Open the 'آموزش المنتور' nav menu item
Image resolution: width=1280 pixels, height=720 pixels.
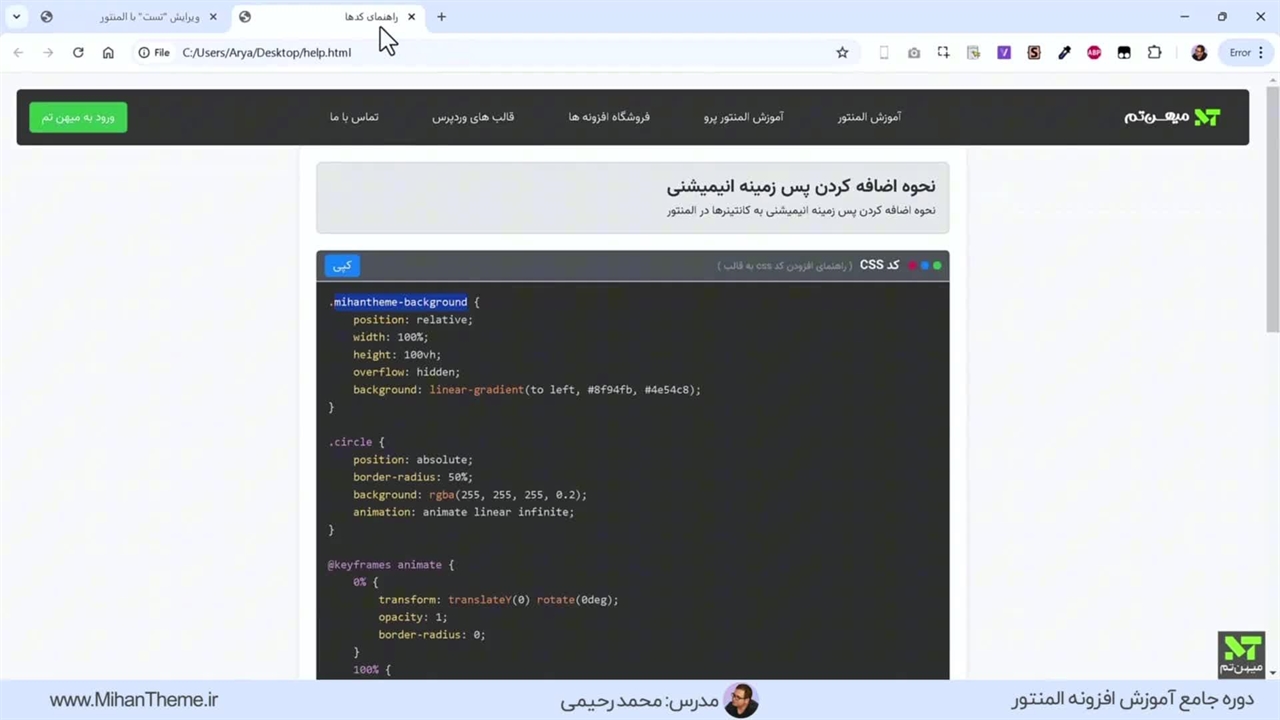tap(869, 117)
